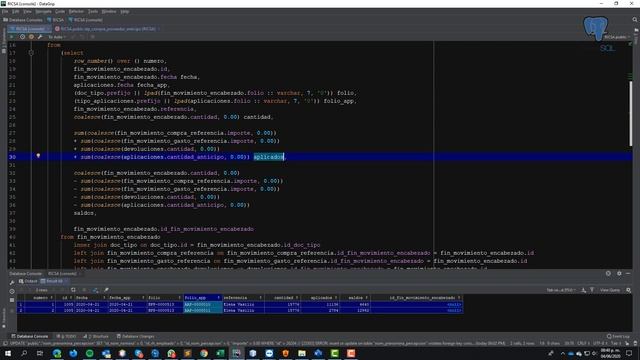Image resolution: width=640 pixels, height=360 pixels.
Task: Open the Window menu
Action: click(x=109, y=11)
